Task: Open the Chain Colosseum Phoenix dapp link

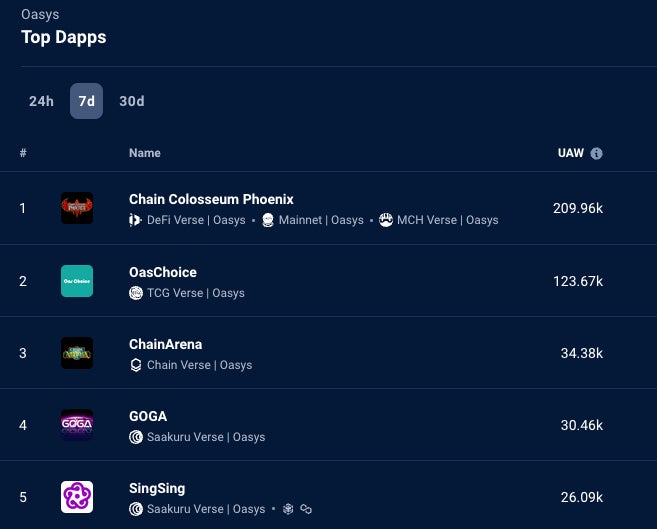Action: point(211,199)
